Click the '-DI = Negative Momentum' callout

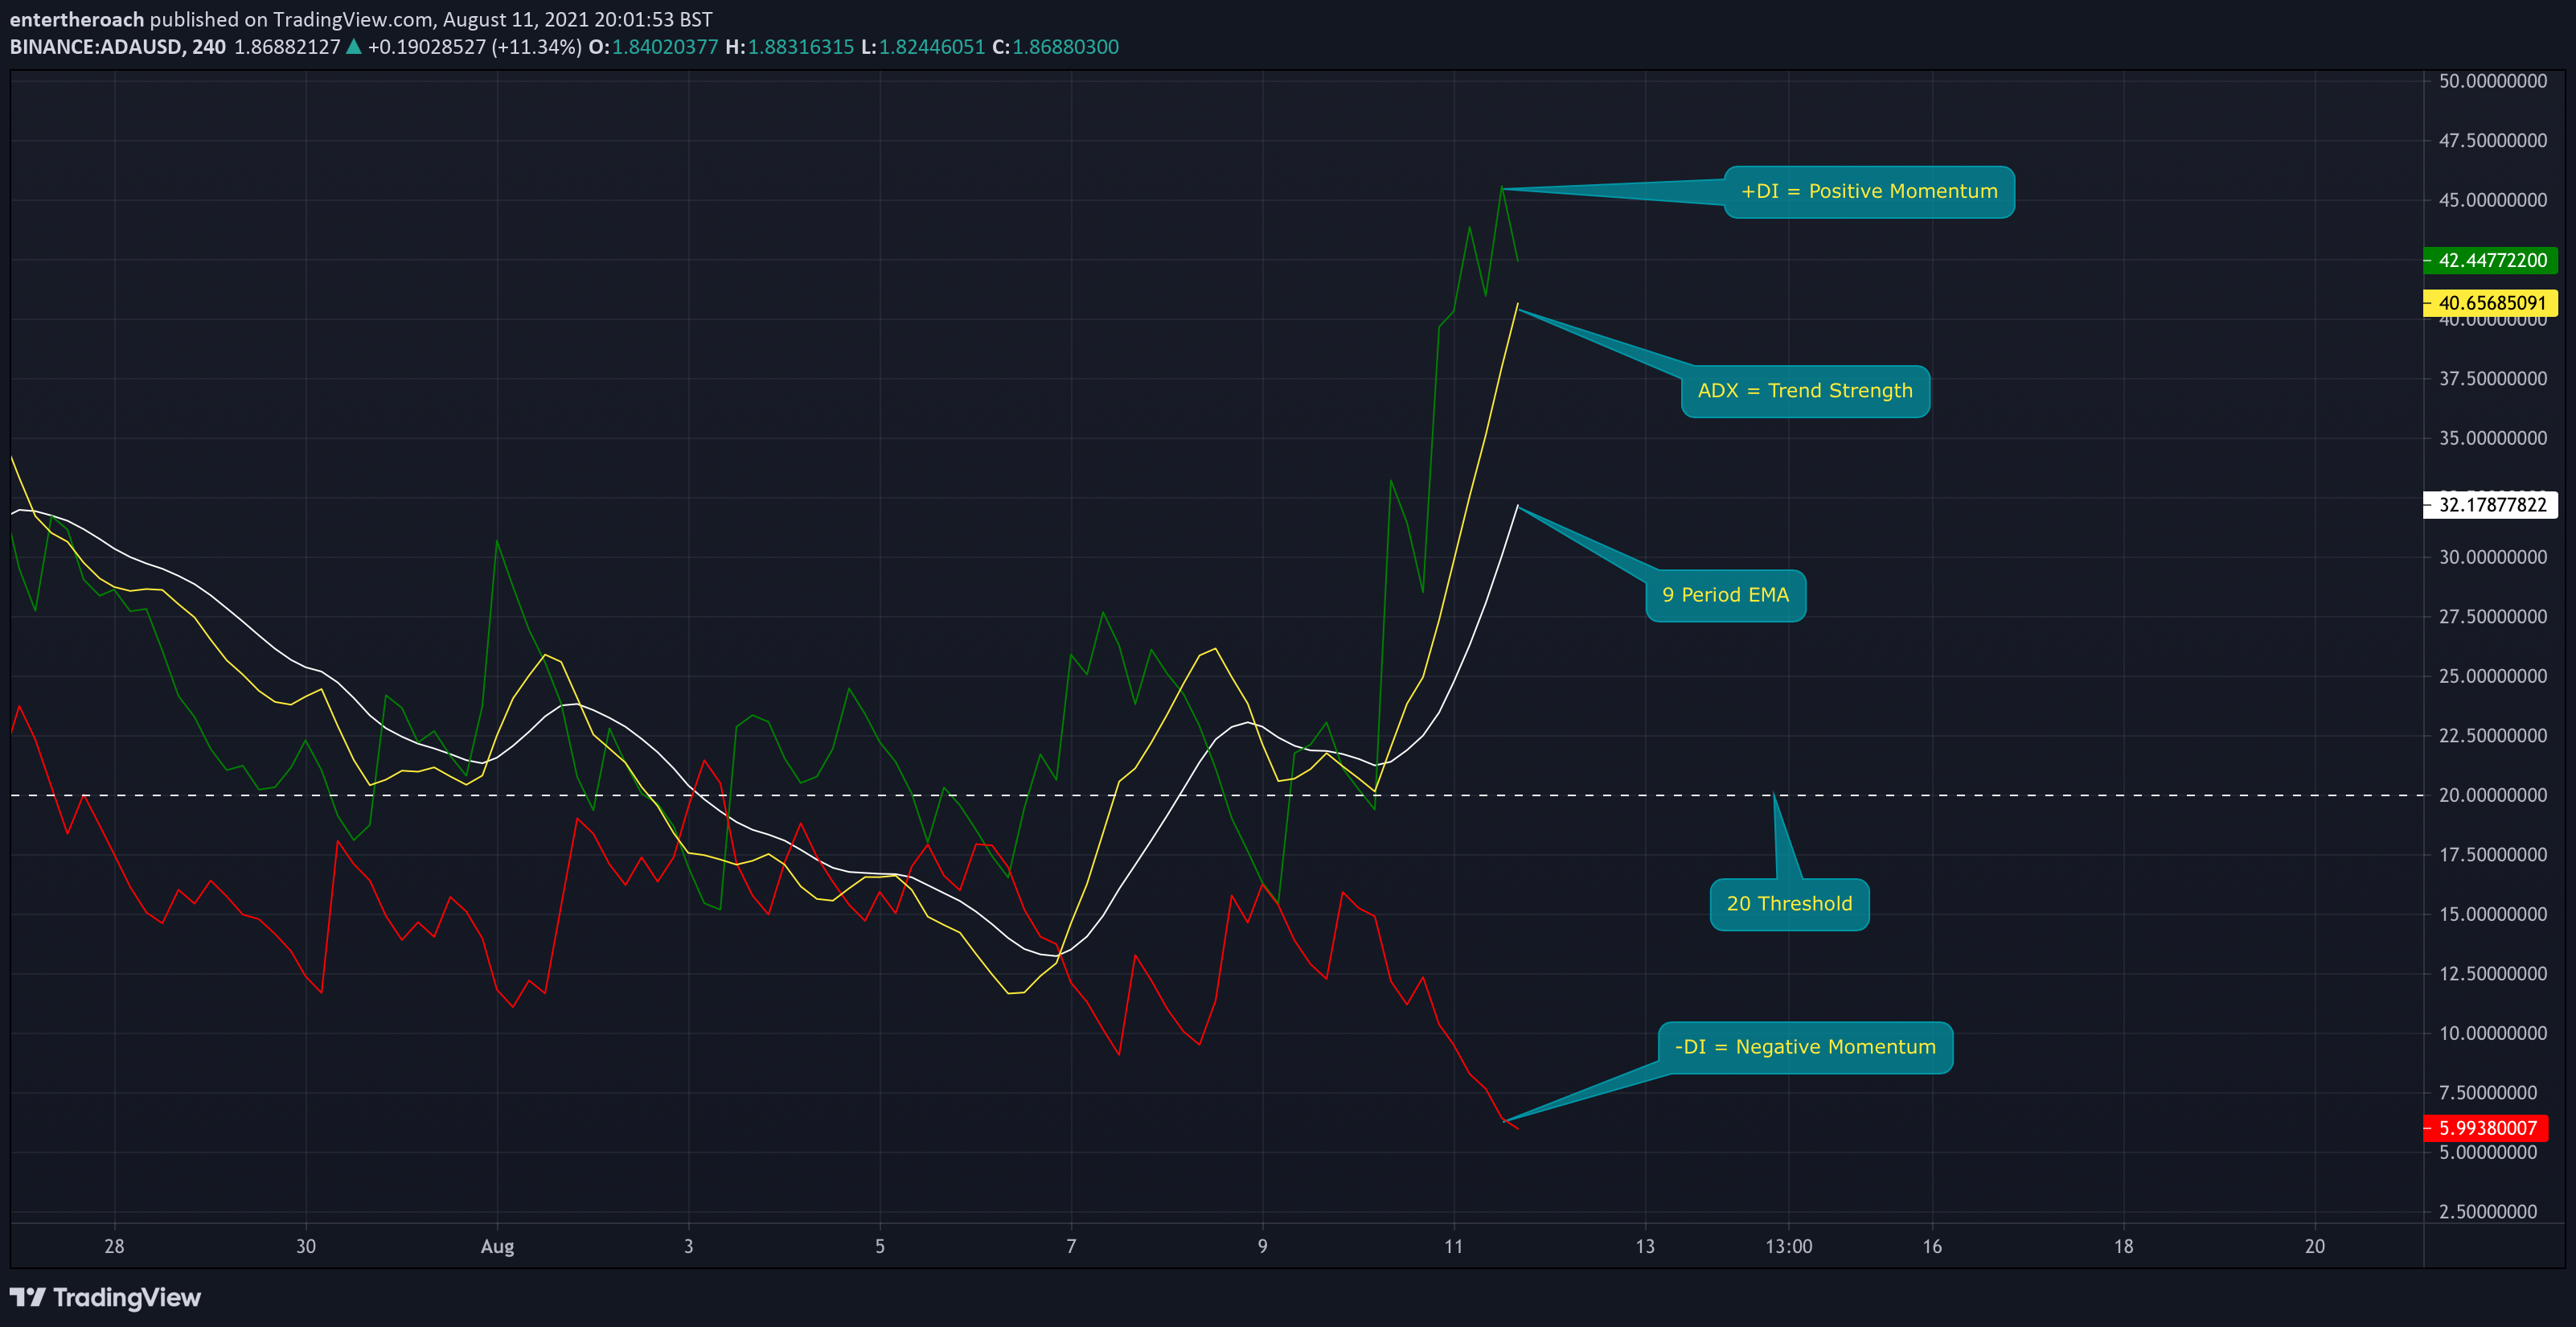coord(1805,1047)
